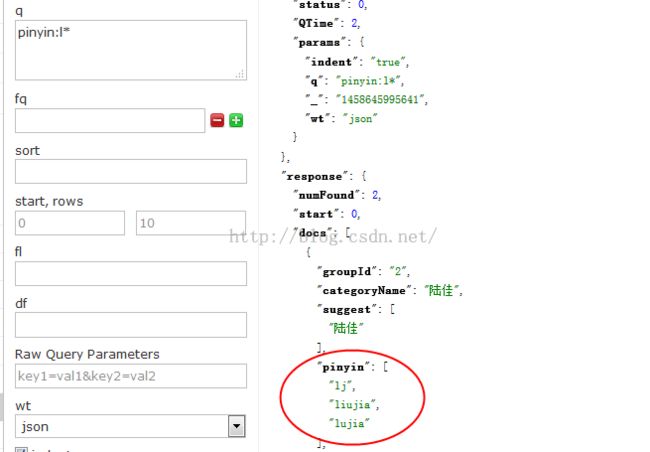650x452 pixels.
Task: Click the "lujia" pinyin value
Action: coord(349,423)
